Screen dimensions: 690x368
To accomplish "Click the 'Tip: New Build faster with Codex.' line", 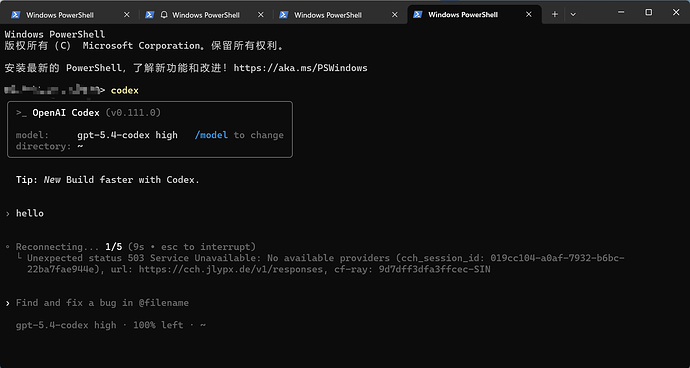I will (108, 180).
